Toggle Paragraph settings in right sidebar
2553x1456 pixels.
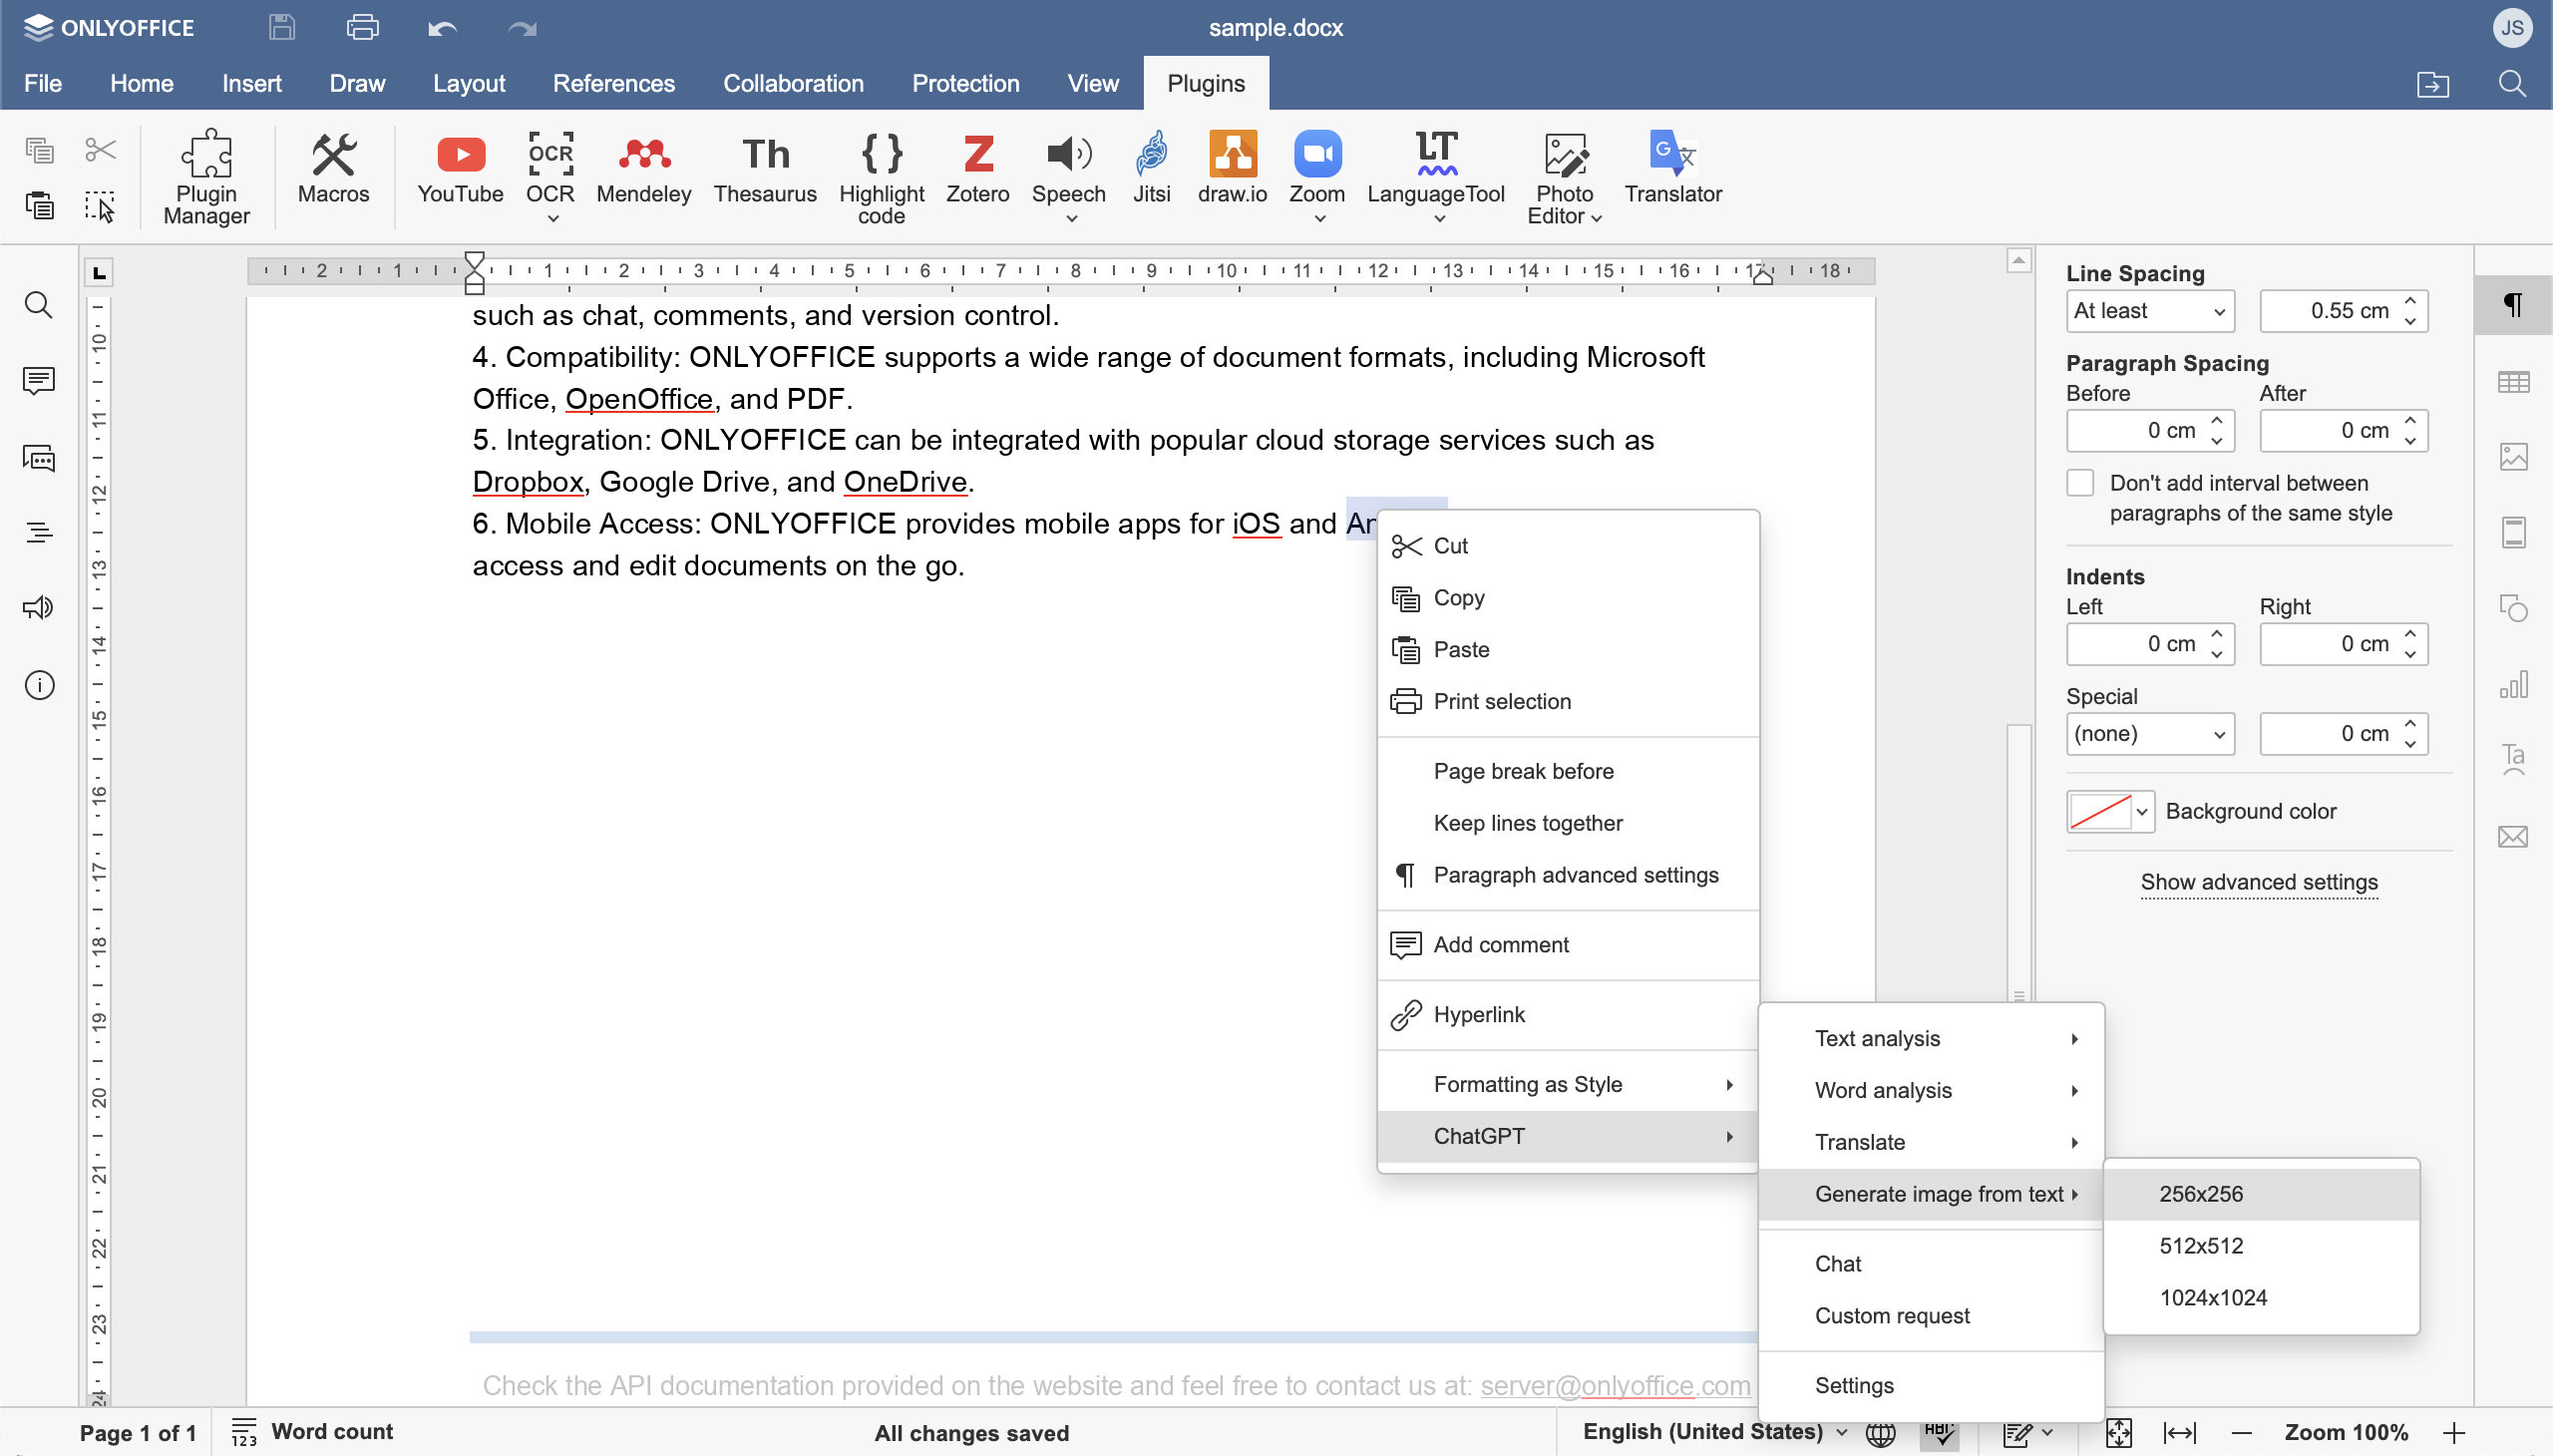click(2512, 305)
